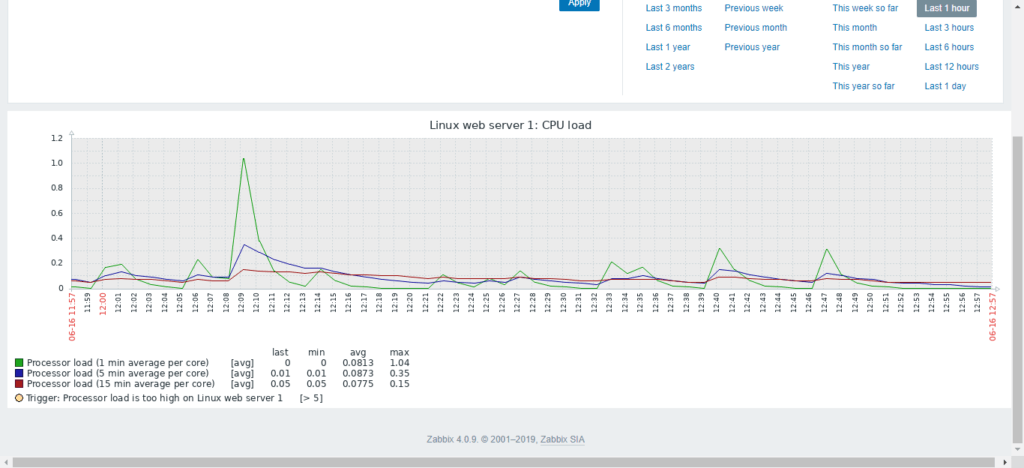
Task: Show the Previous week period
Action: click(753, 8)
